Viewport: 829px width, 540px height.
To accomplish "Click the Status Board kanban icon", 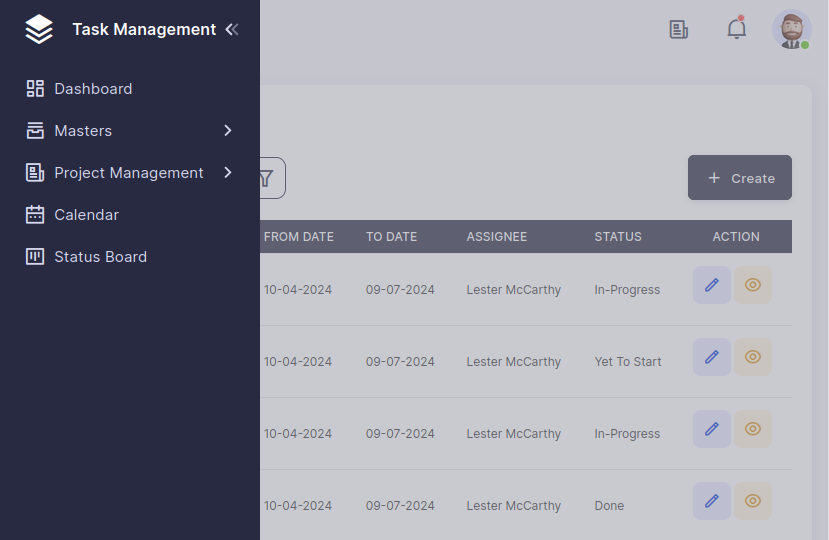I will point(35,257).
